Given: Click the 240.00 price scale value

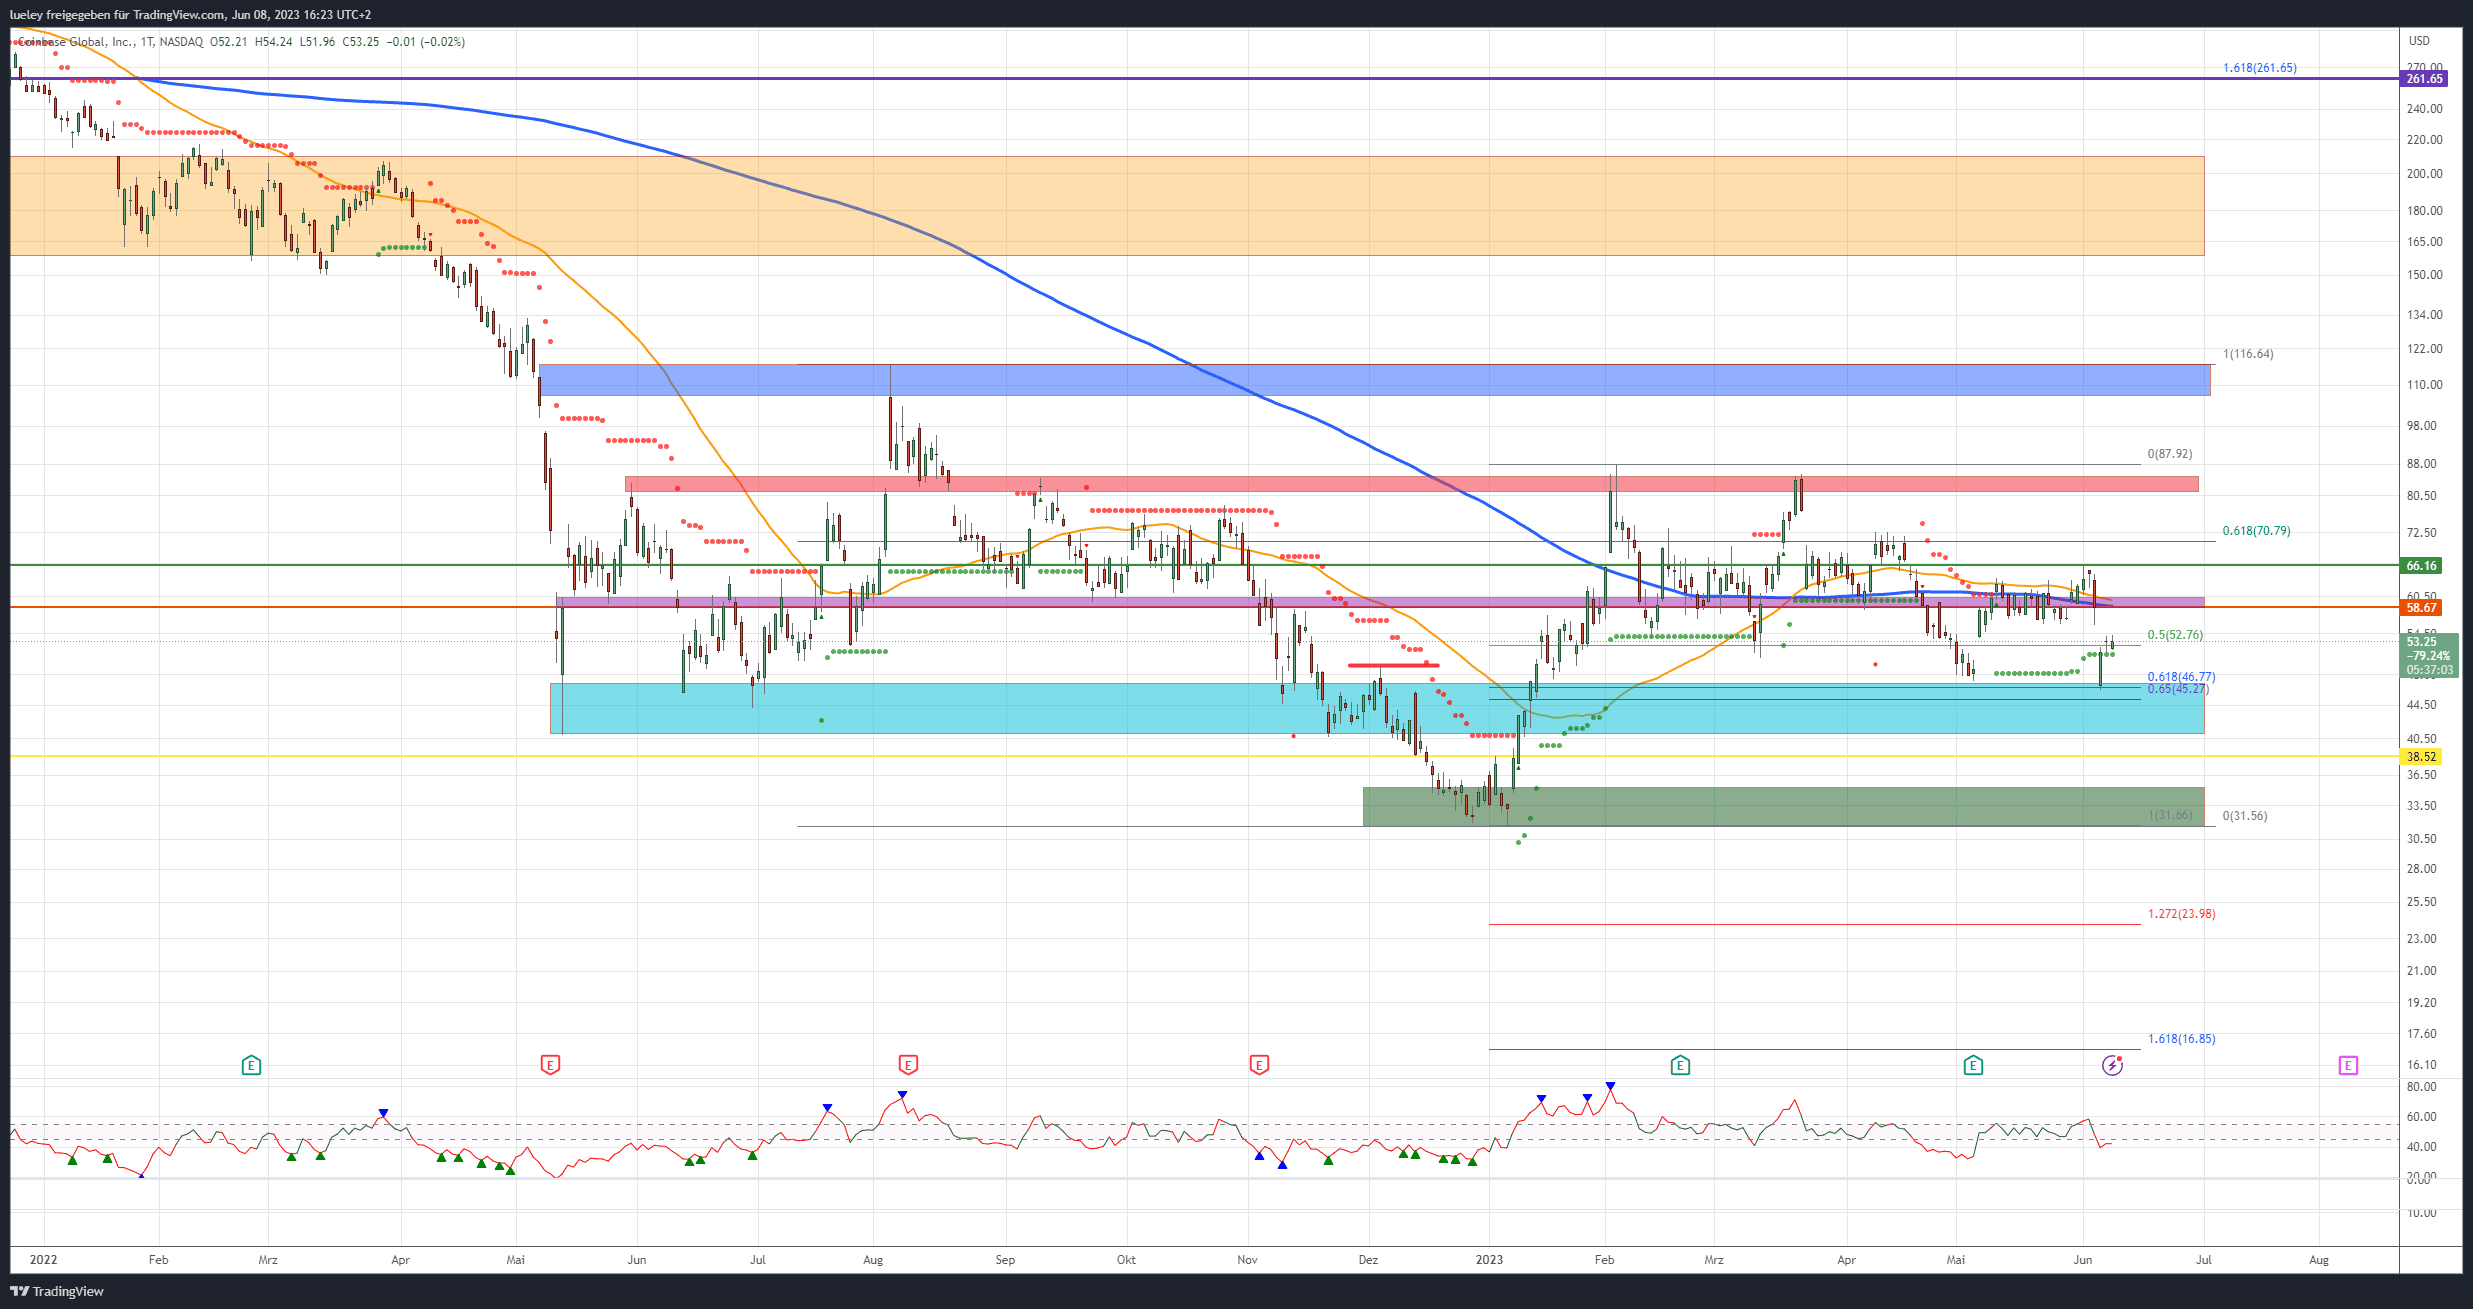Looking at the screenshot, I should (2424, 109).
